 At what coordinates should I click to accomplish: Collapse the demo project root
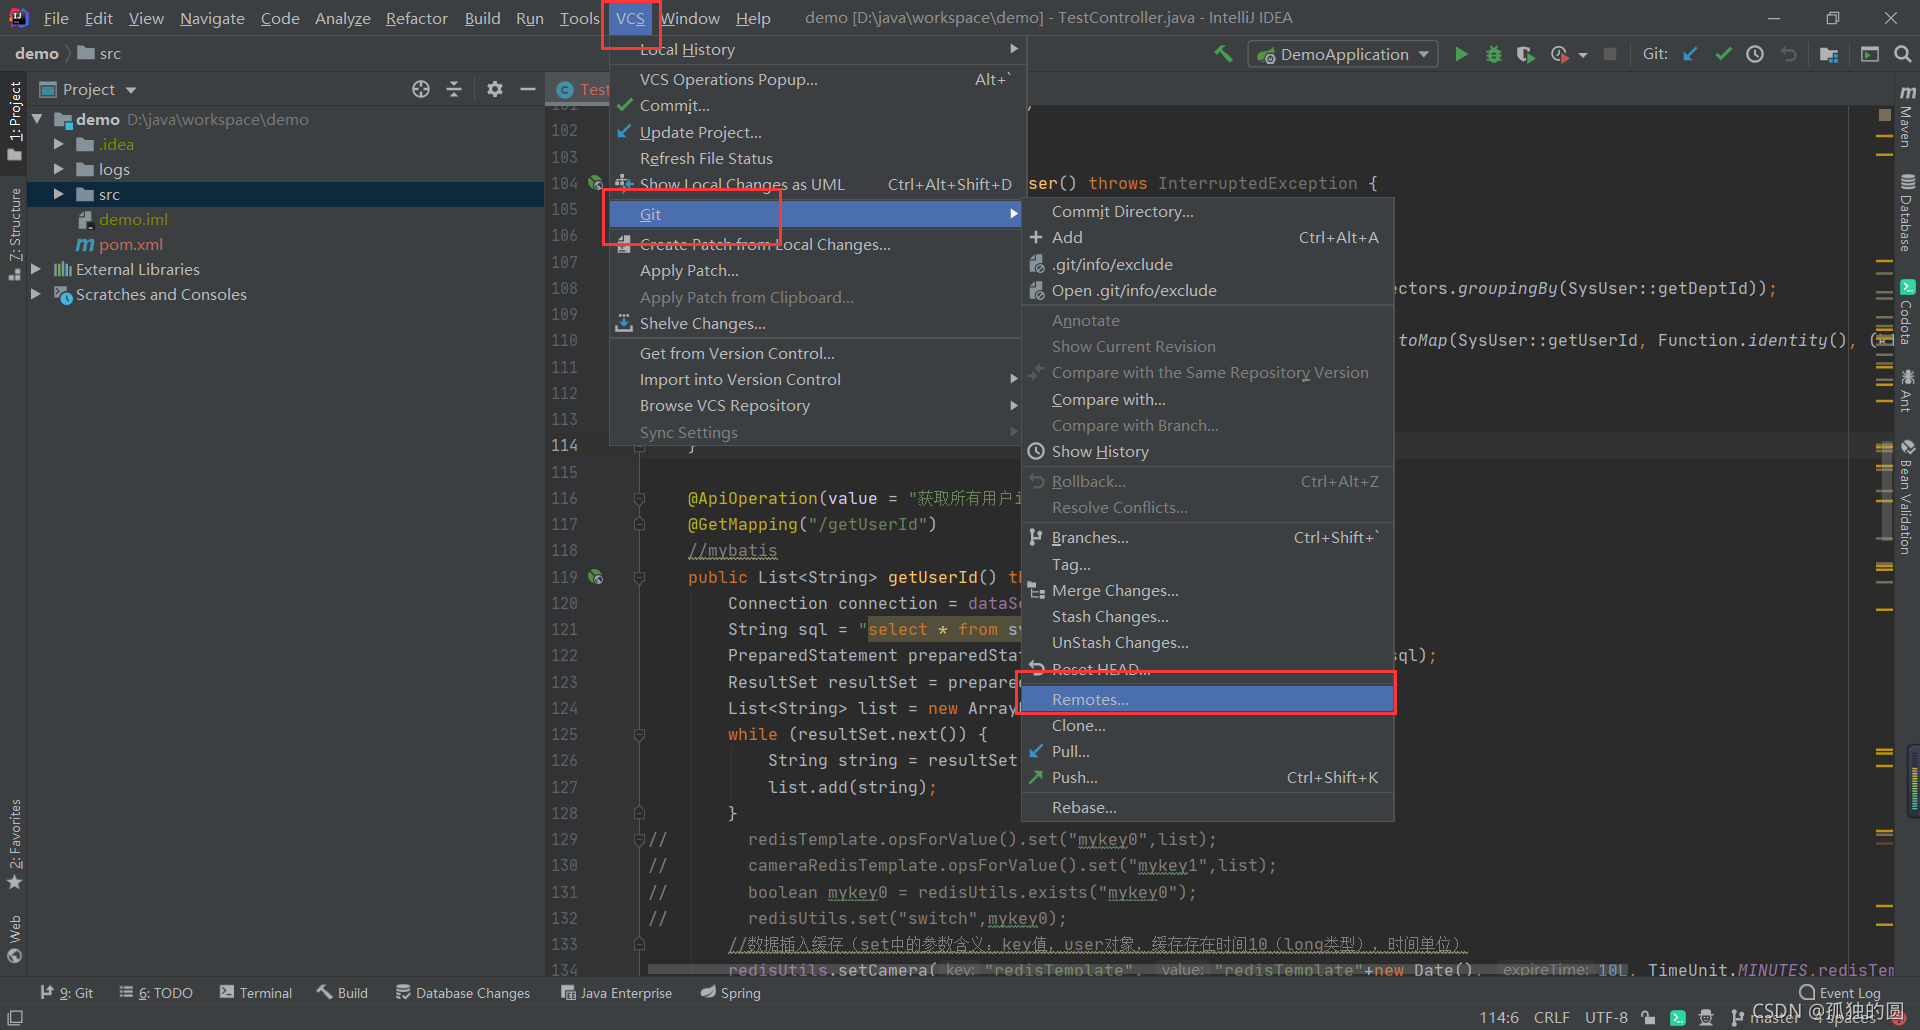[37, 119]
